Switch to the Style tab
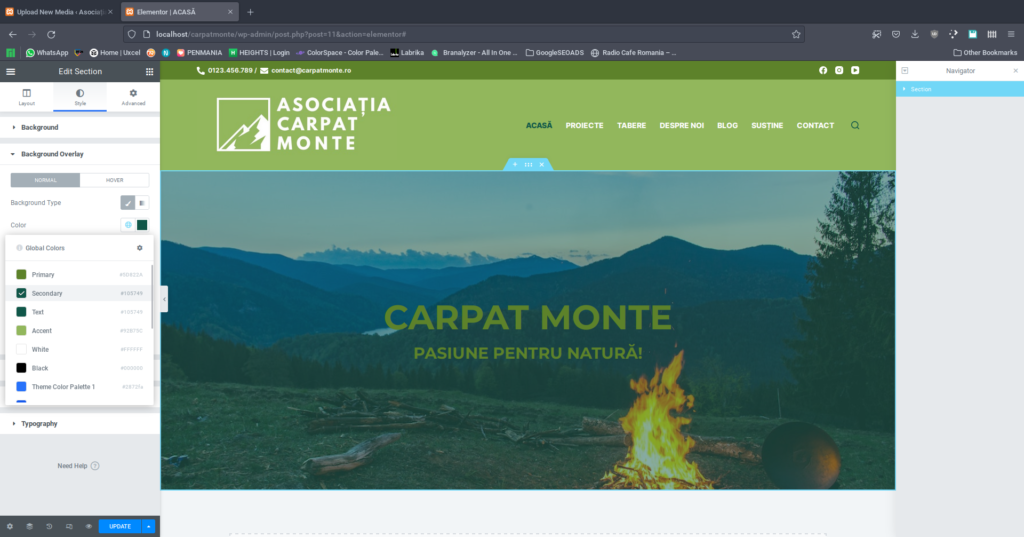 pyautogui.click(x=80, y=97)
